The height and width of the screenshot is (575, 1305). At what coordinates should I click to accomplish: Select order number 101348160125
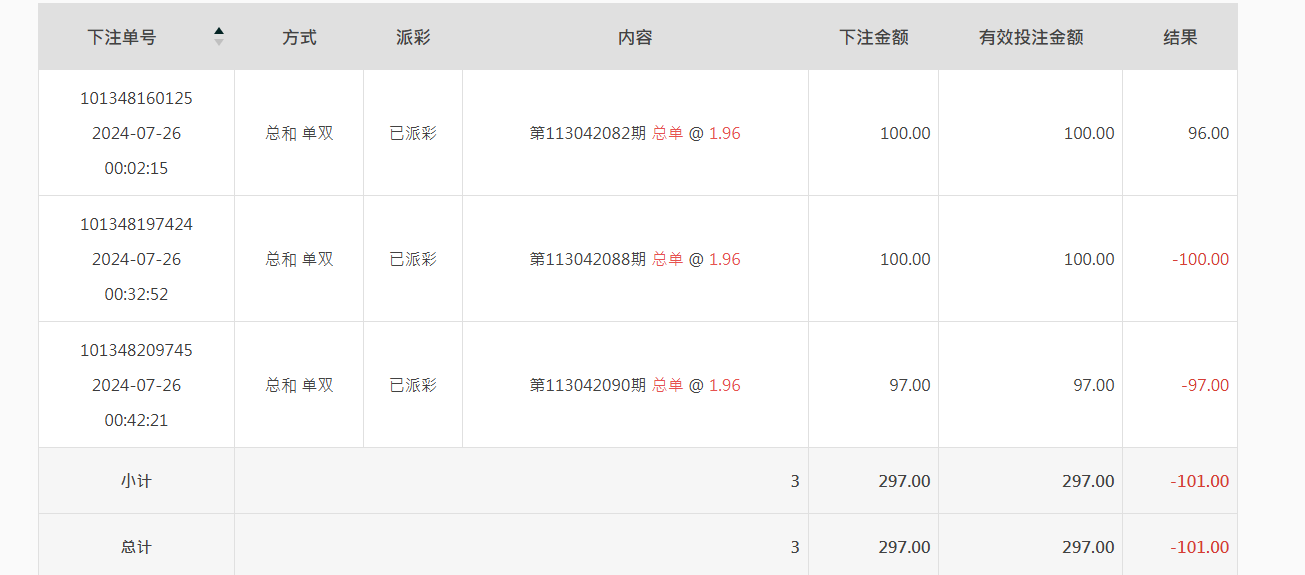coord(136,98)
